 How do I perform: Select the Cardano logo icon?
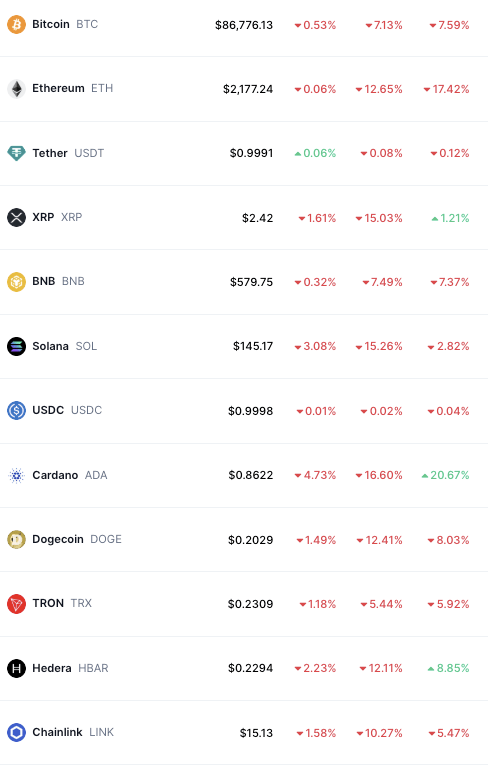click(16, 475)
